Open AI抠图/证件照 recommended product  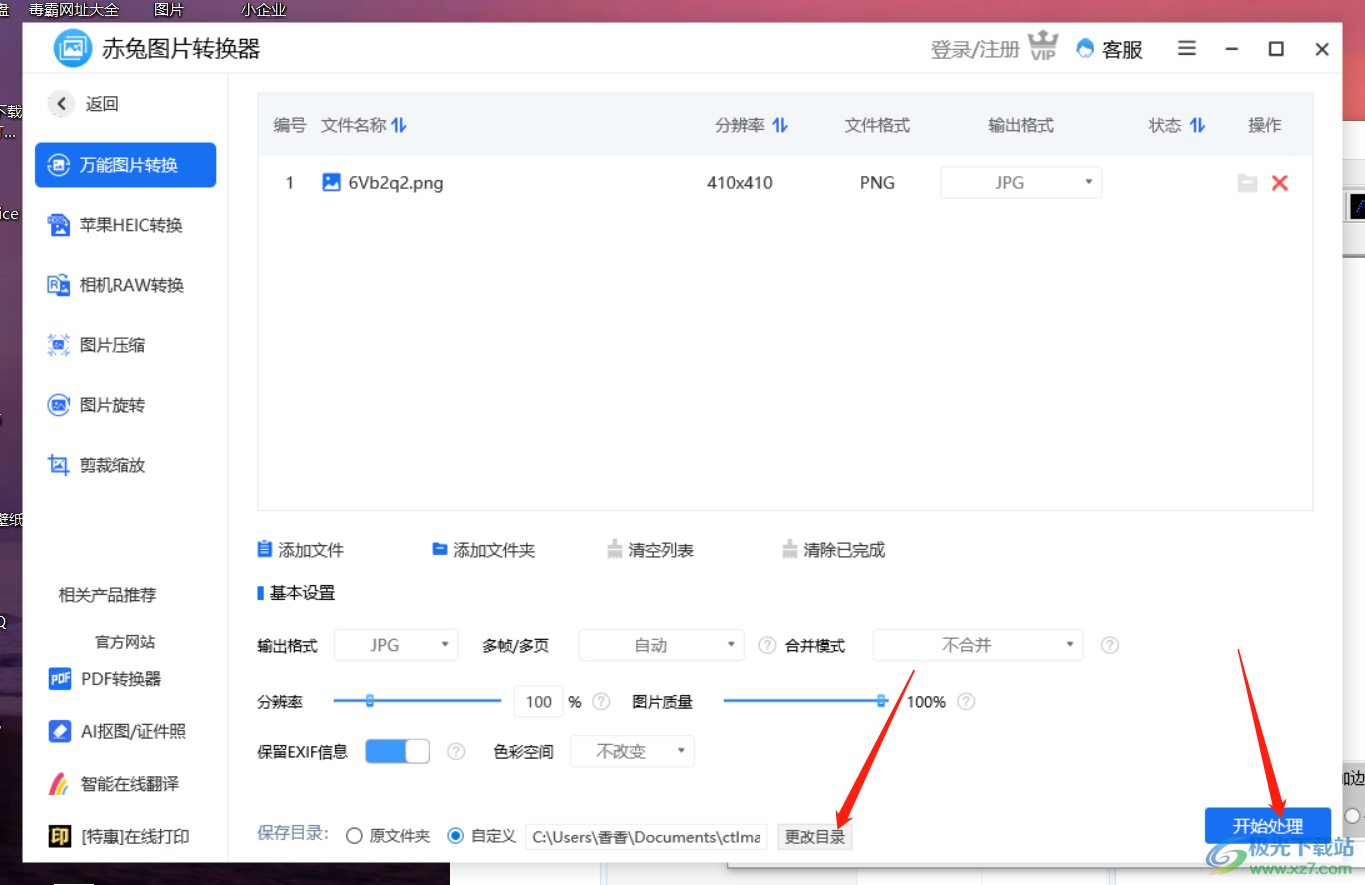[x=117, y=731]
